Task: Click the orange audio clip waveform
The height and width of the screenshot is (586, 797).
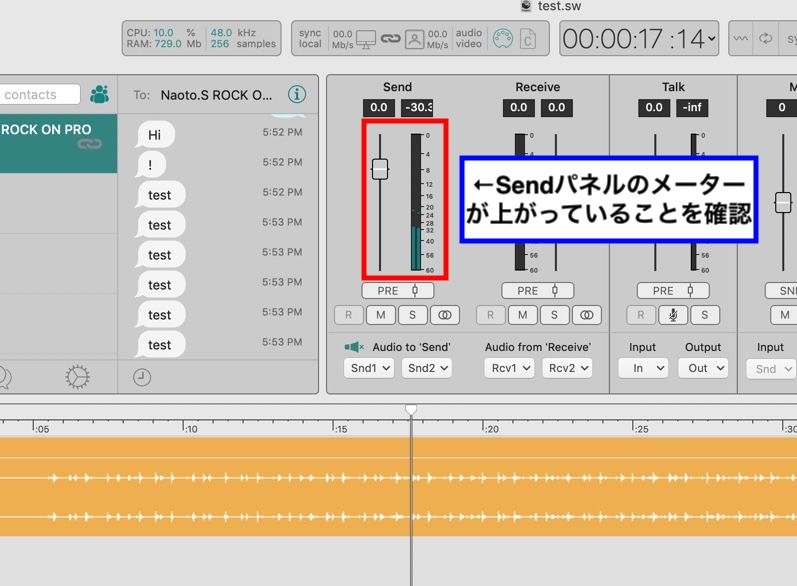Action: click(x=398, y=487)
